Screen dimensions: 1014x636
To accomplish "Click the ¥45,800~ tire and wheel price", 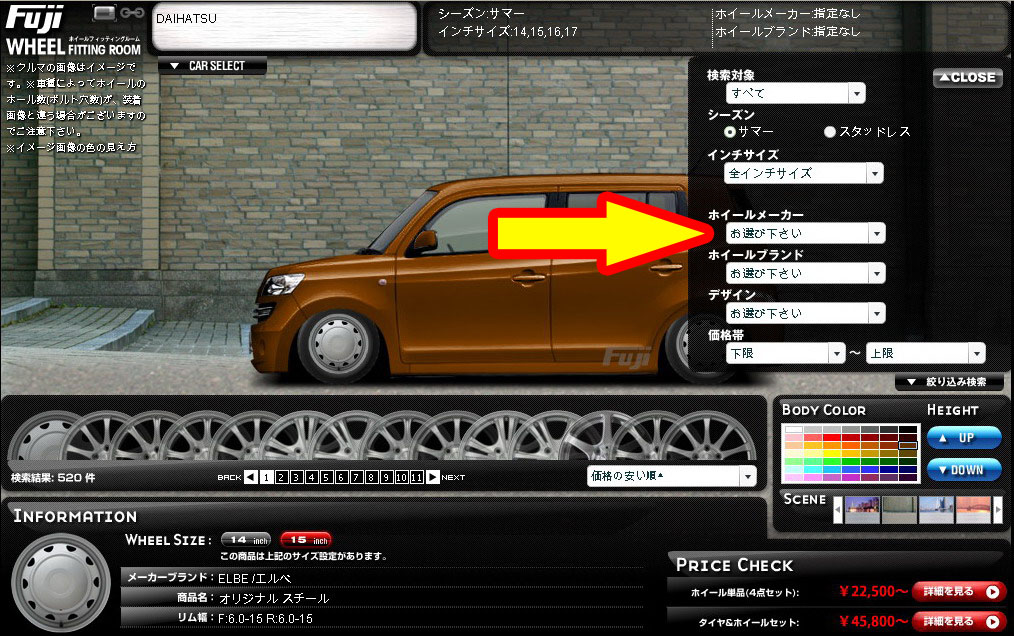I will (x=873, y=622).
